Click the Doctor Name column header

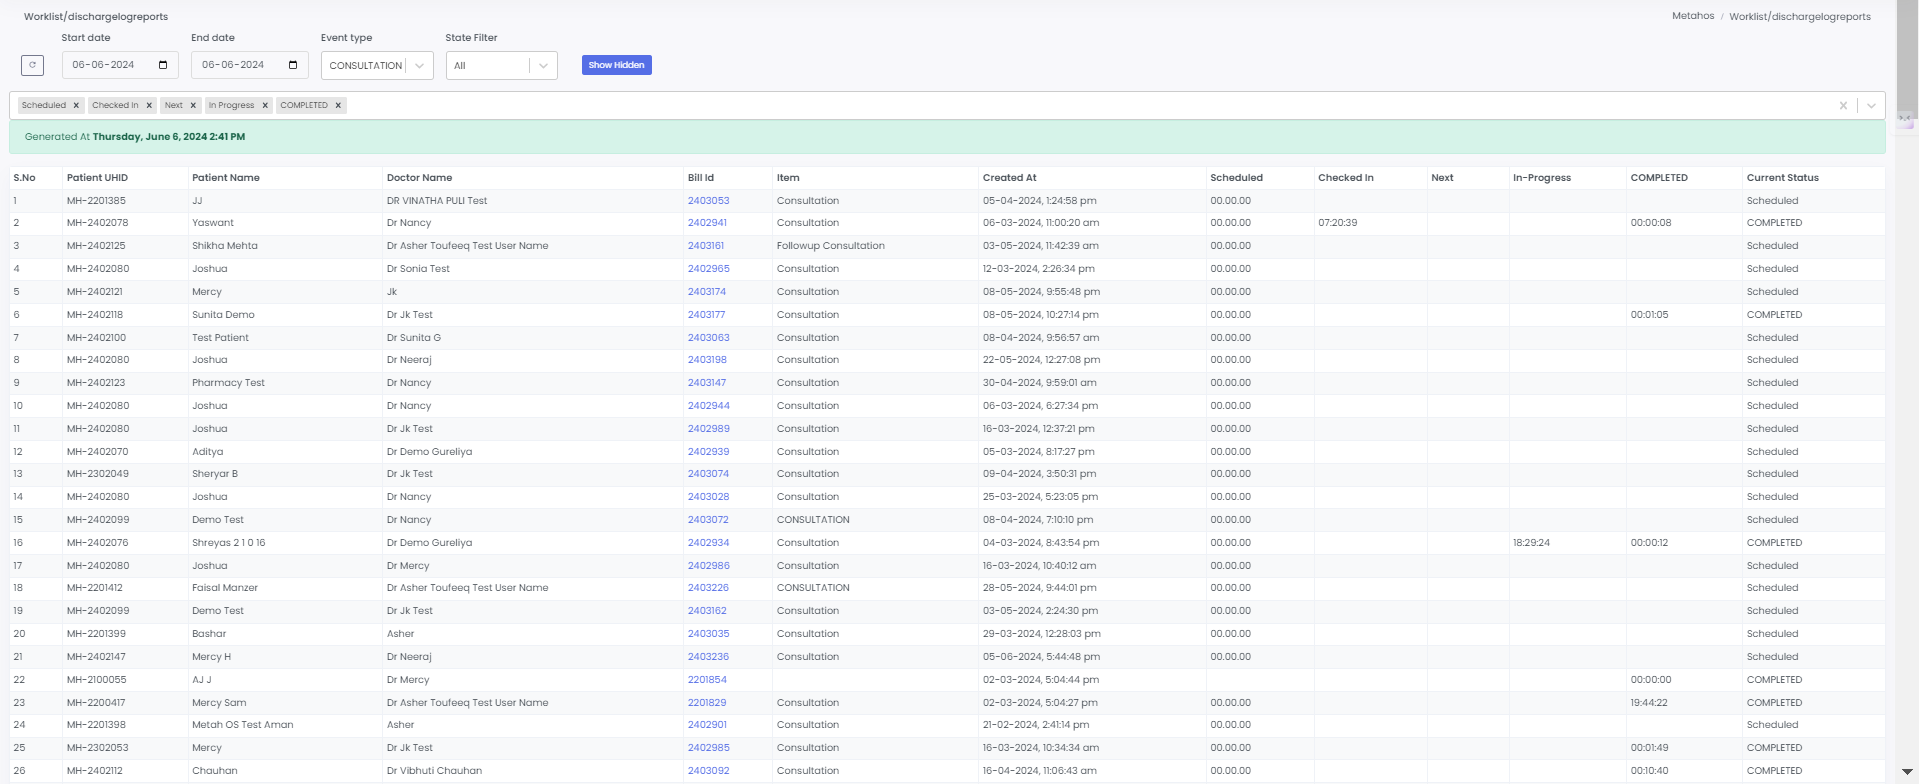coord(419,177)
